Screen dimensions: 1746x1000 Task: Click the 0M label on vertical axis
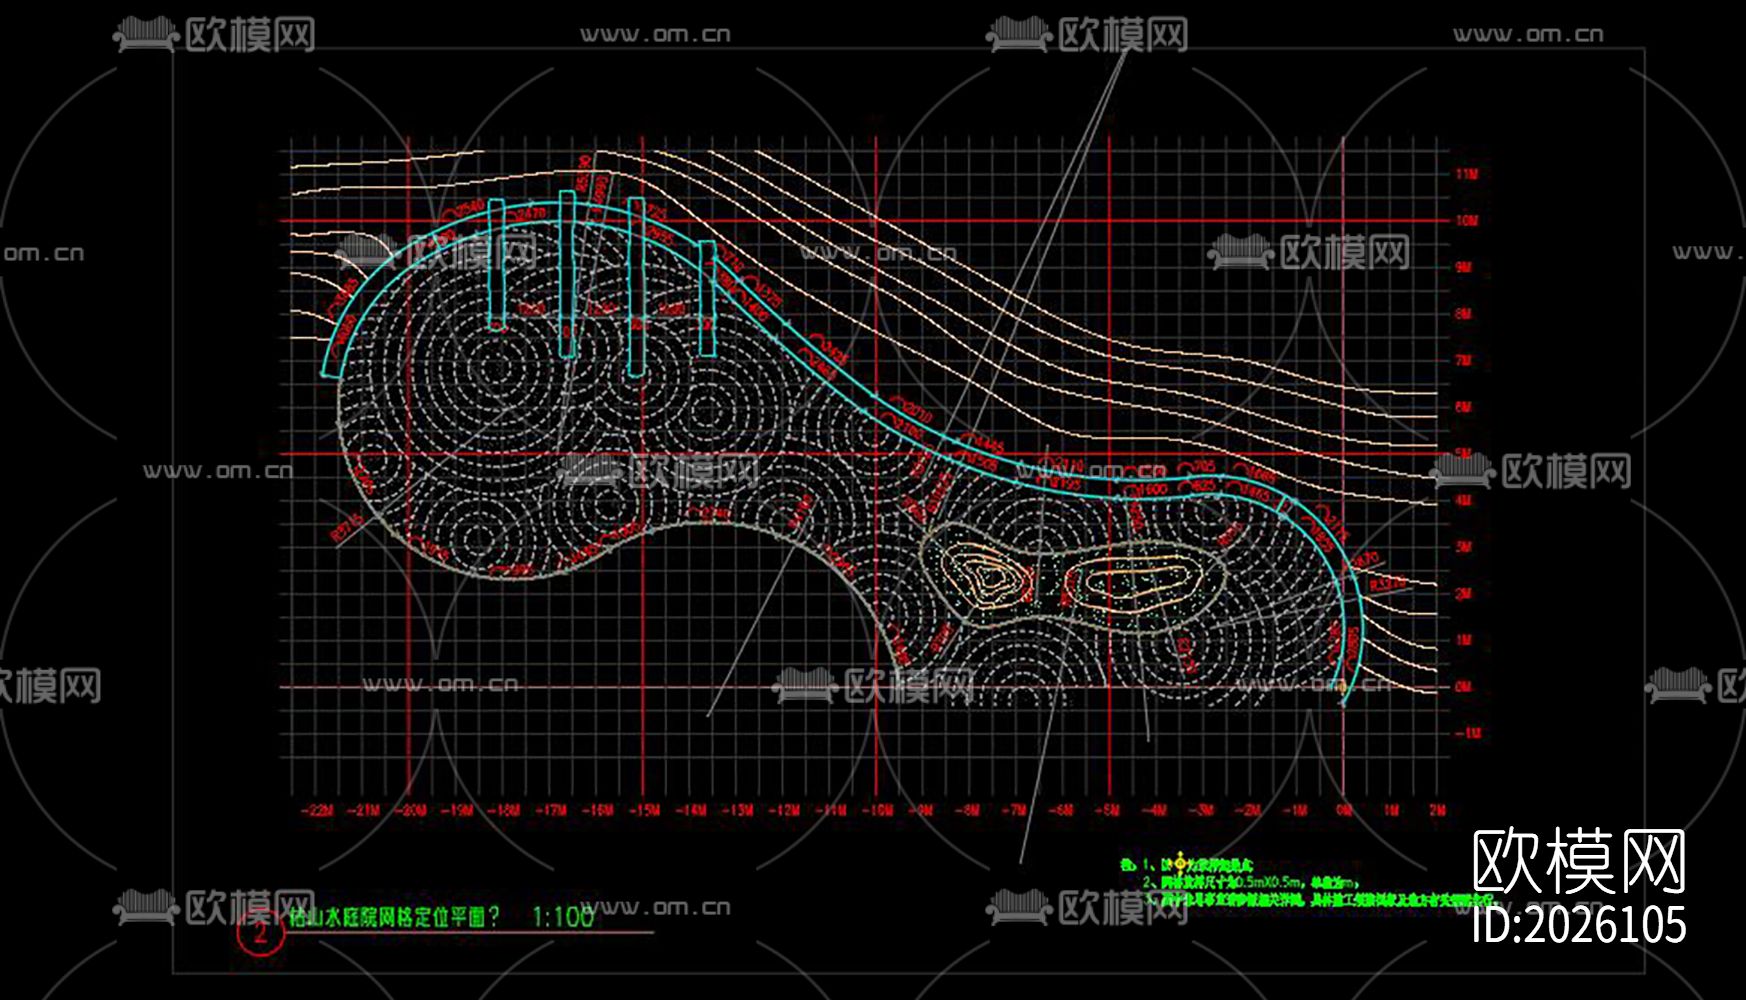(1464, 687)
